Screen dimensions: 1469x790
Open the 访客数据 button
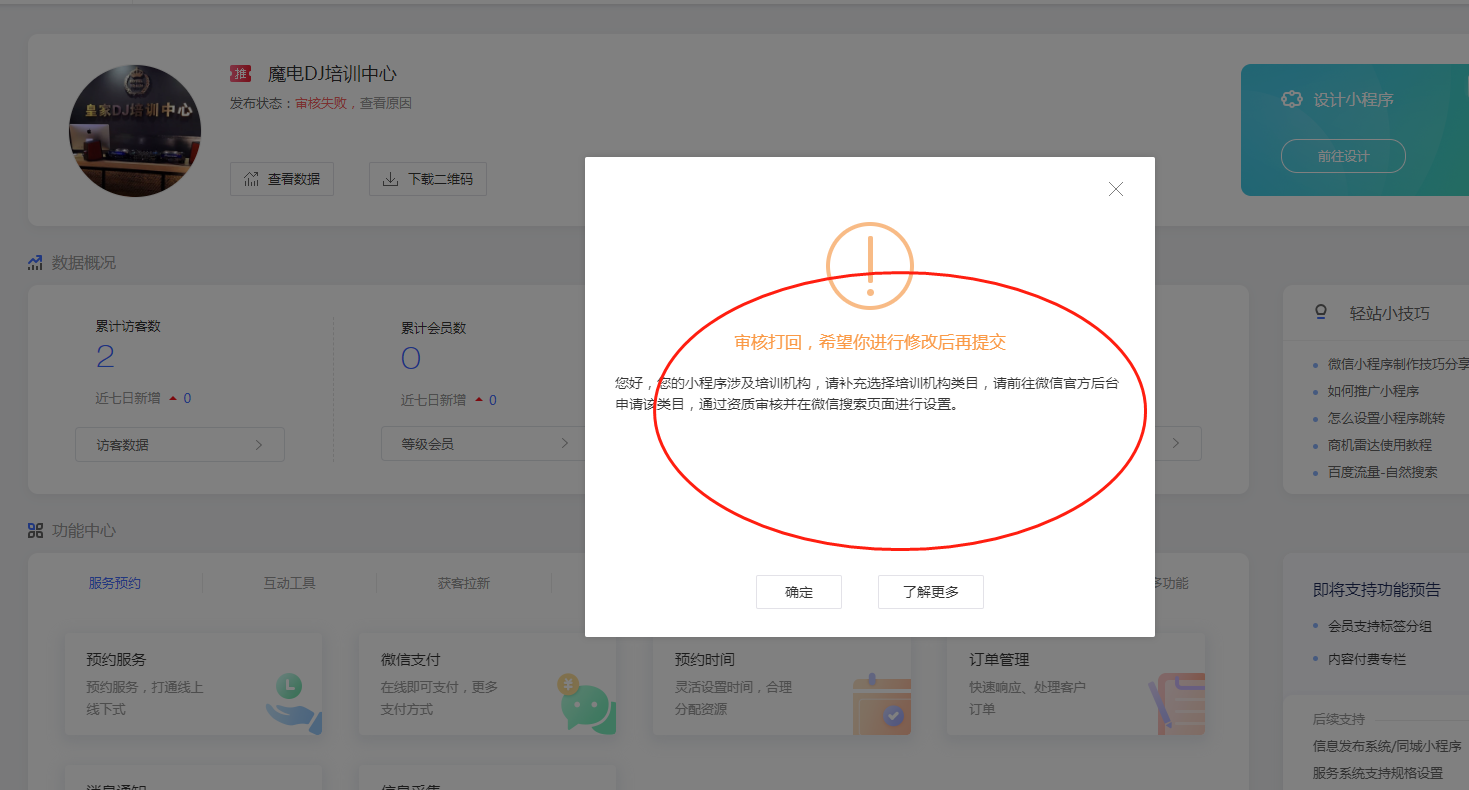180,444
